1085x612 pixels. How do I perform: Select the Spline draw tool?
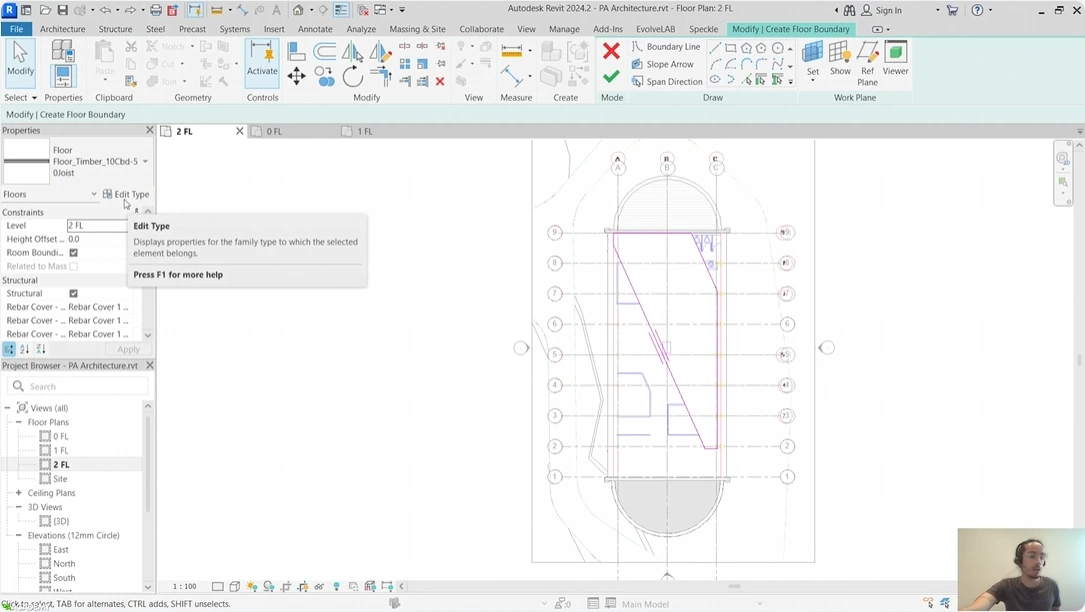point(778,64)
